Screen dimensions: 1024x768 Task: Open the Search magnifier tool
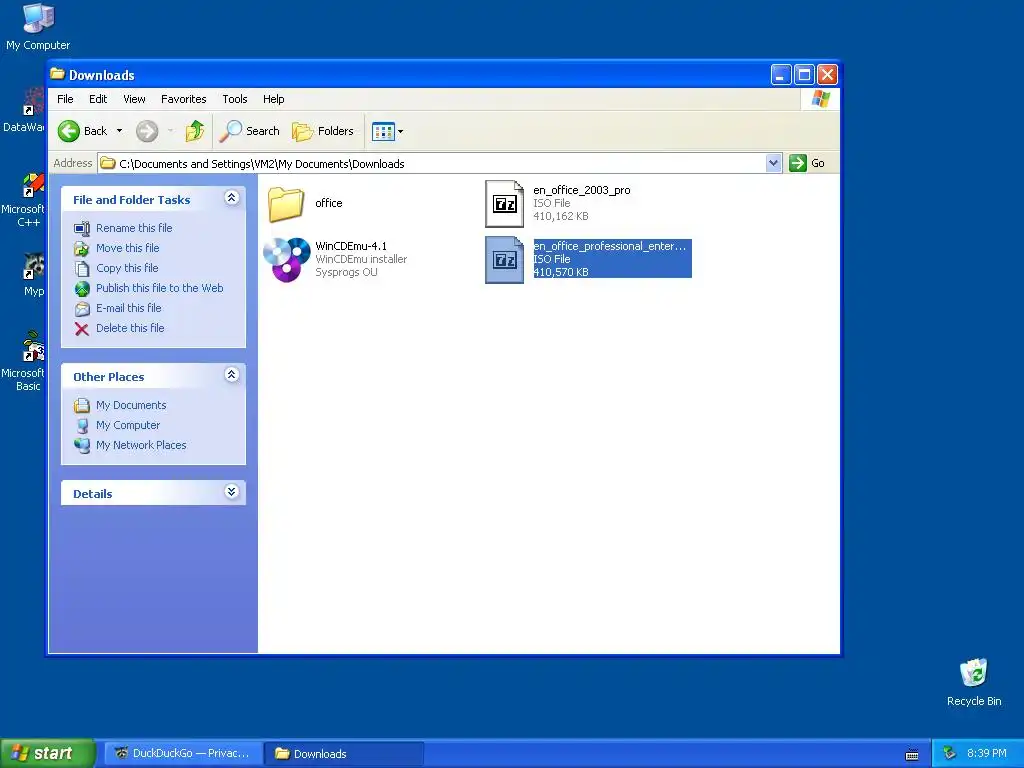[x=249, y=131]
